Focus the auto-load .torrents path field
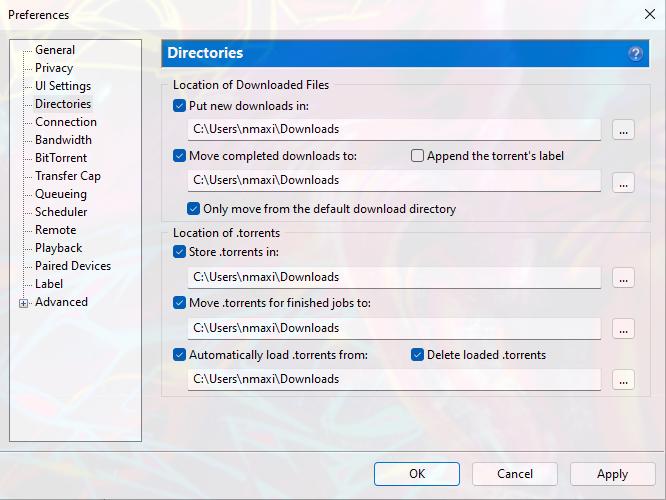This screenshot has height=500, width=666. click(394, 379)
